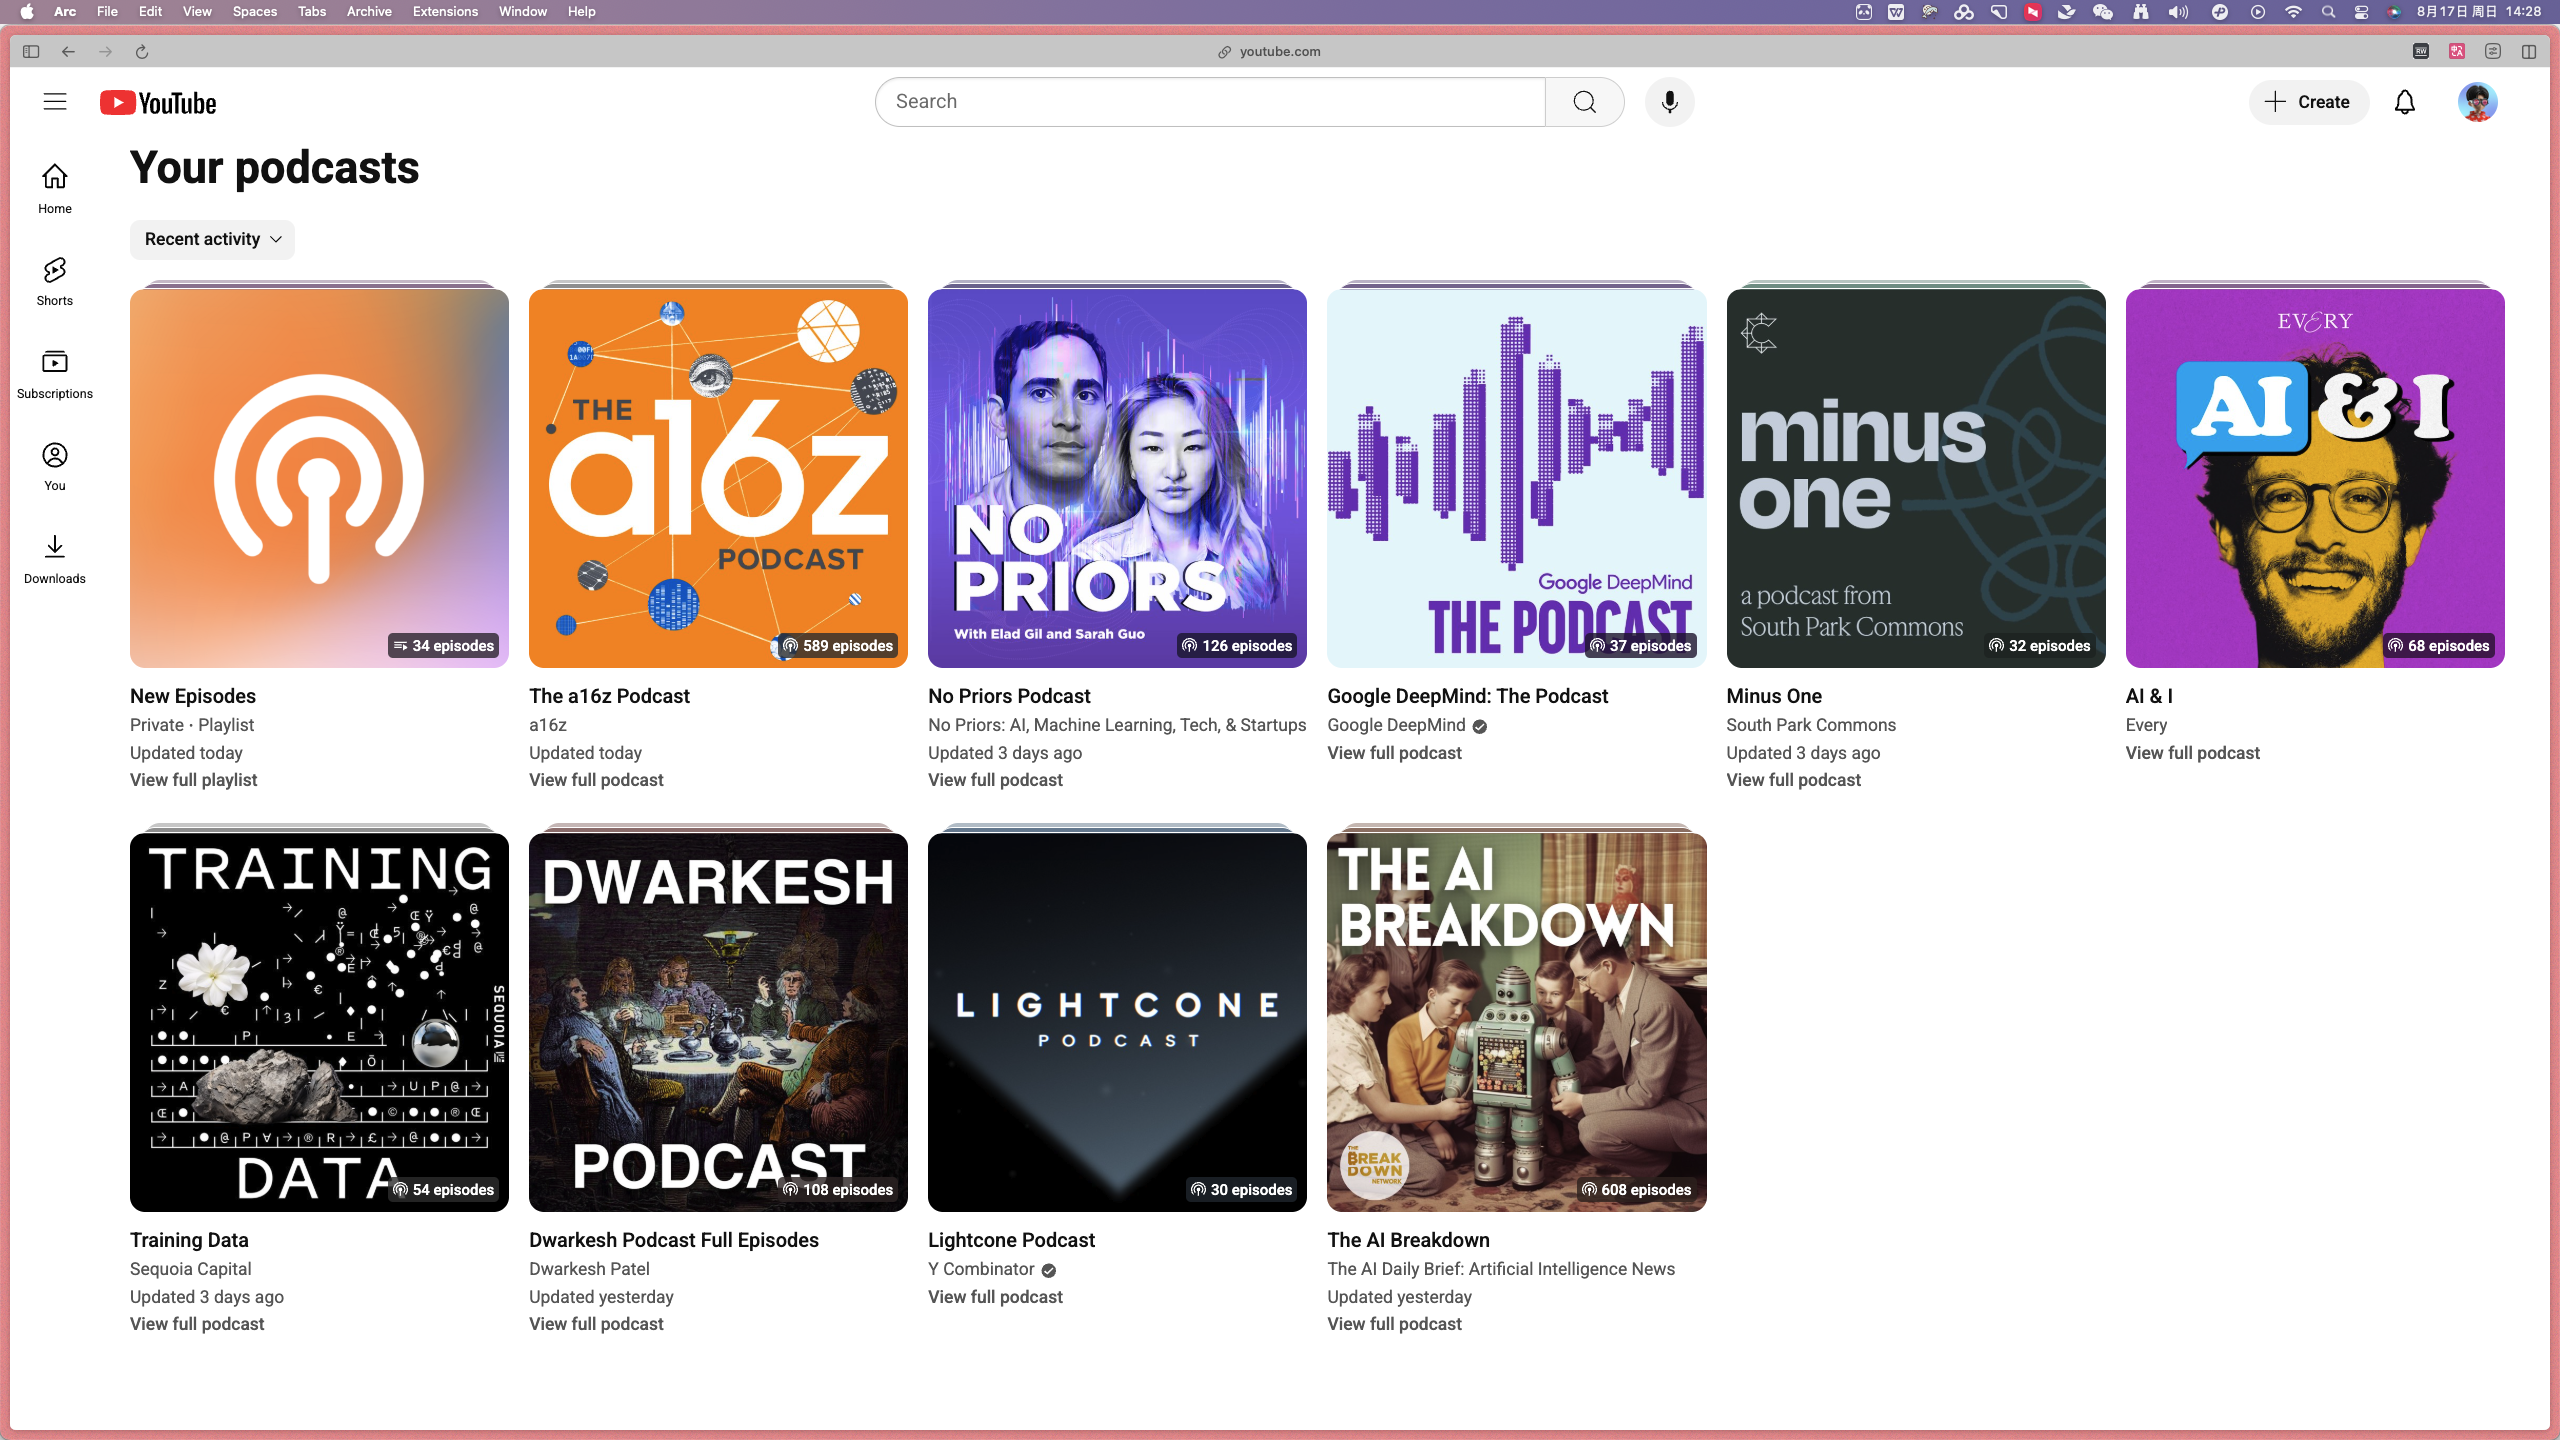Open the volume control in menu bar
The height and width of the screenshot is (1440, 2560).
click(x=2178, y=12)
